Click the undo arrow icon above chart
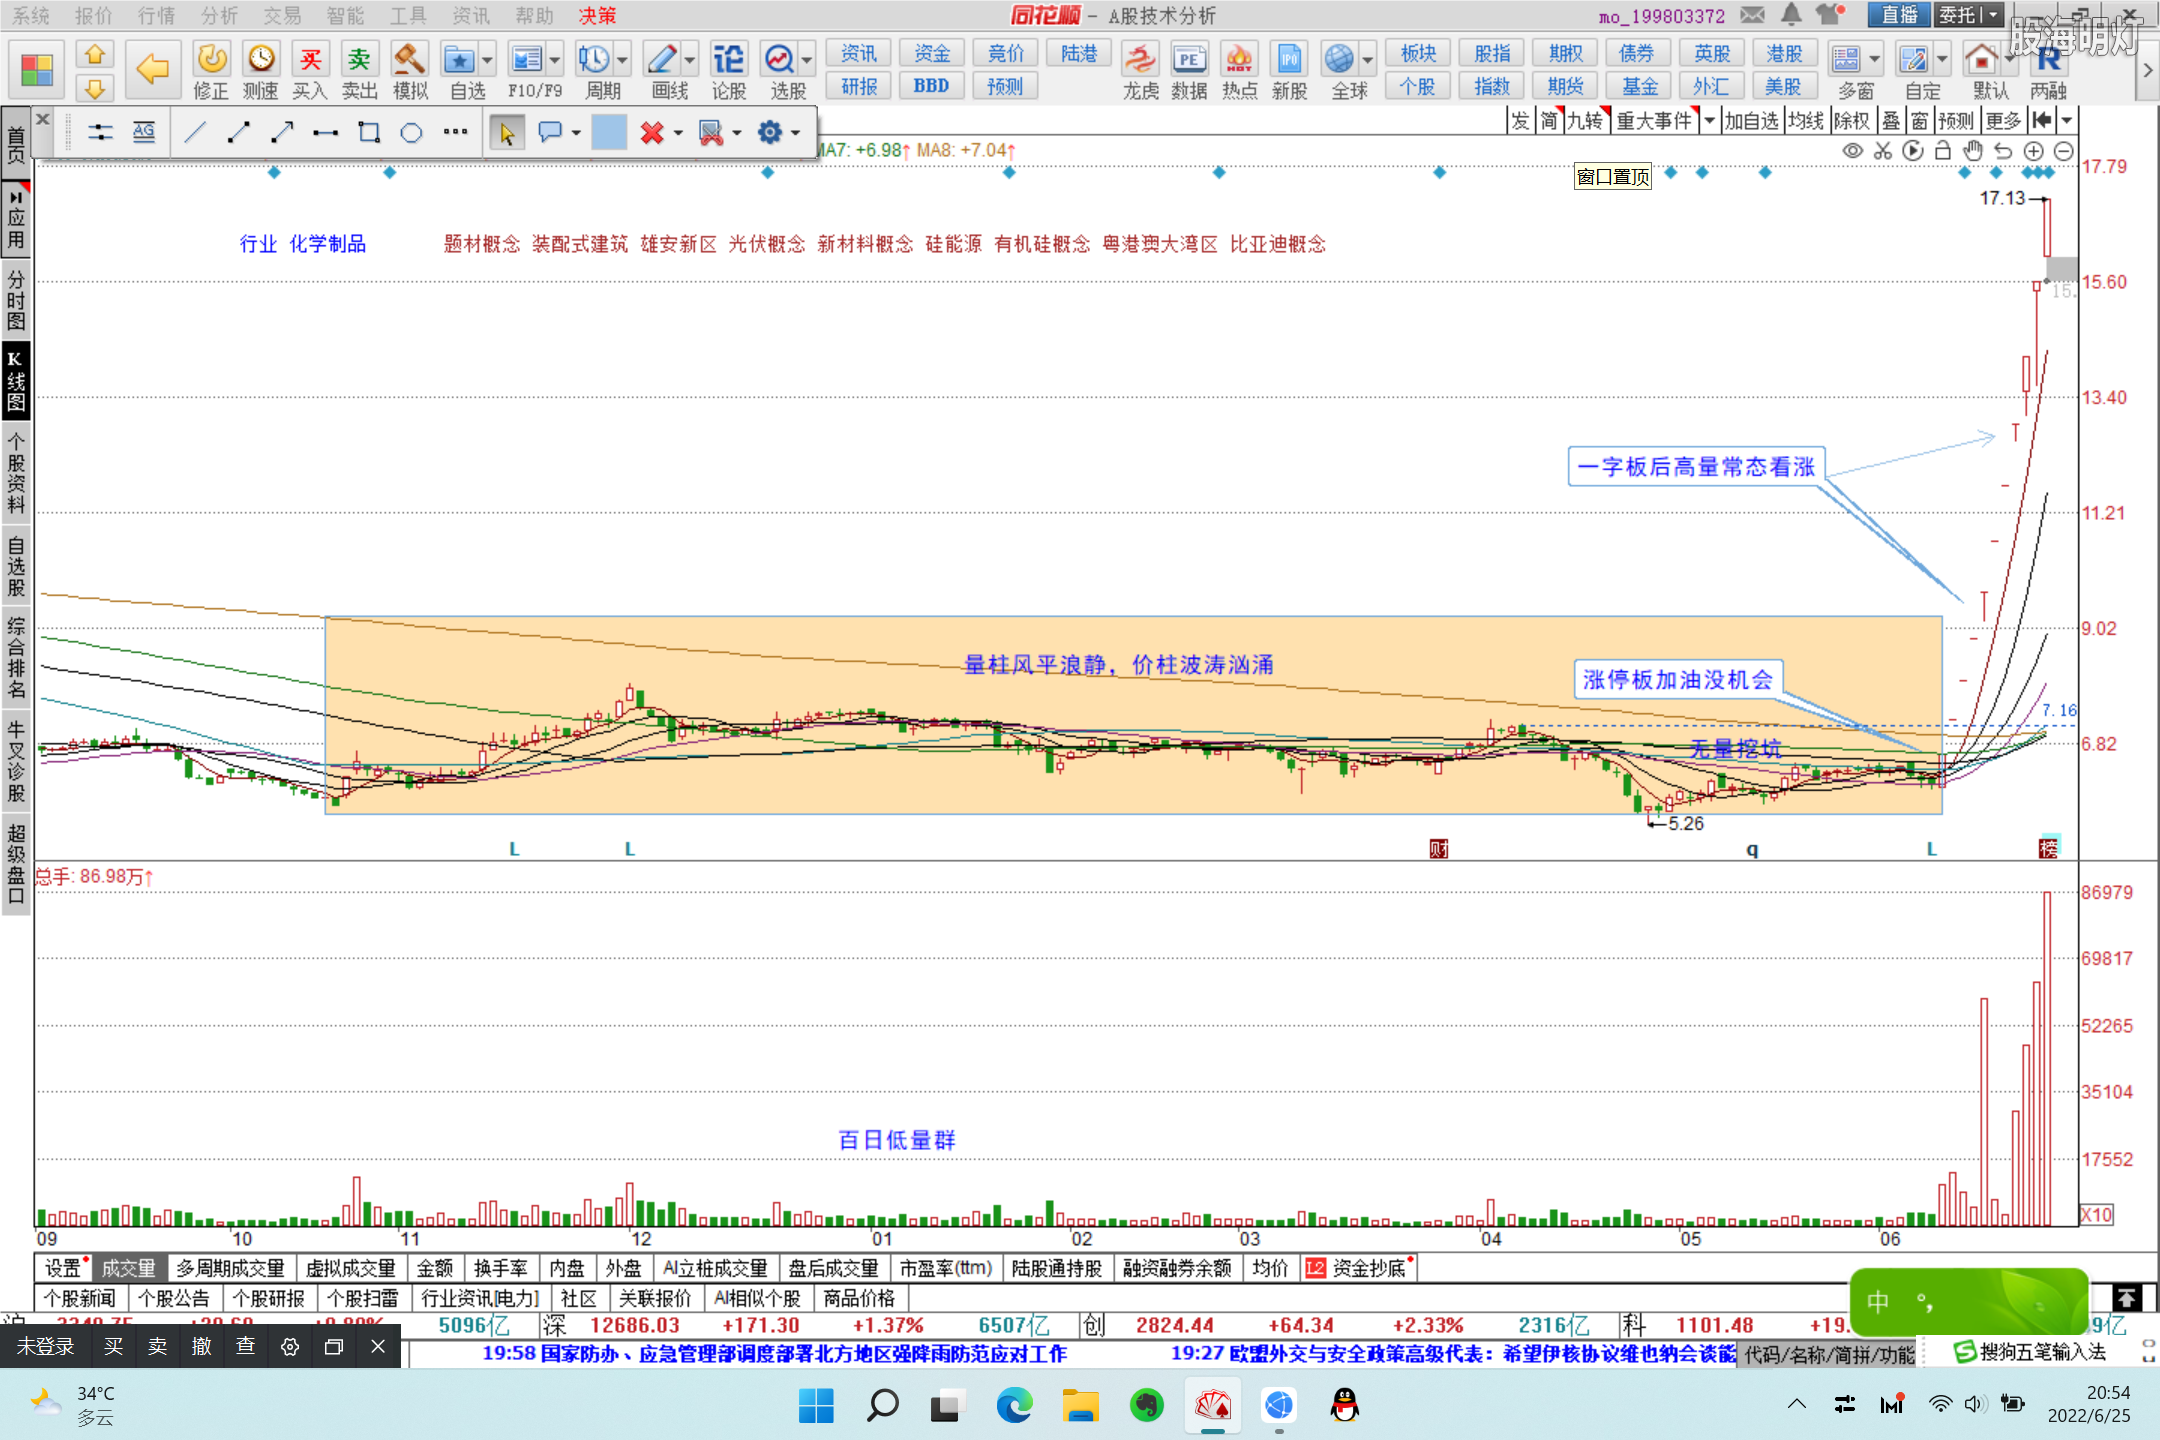Screen dimensions: 2160x1440 (x=2003, y=151)
